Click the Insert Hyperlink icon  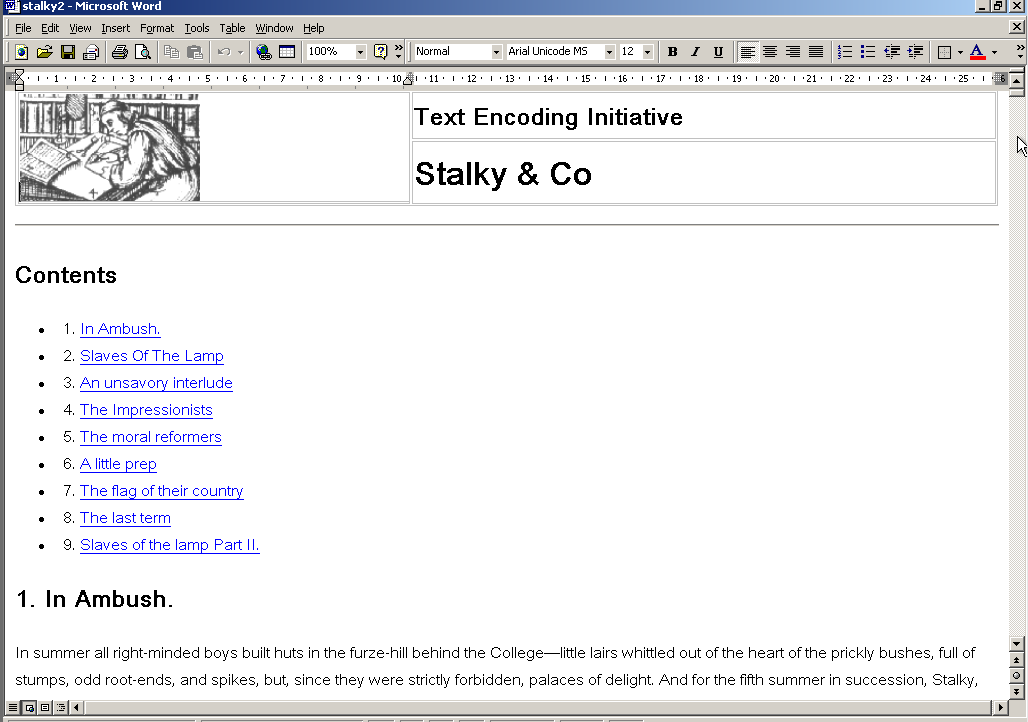[x=263, y=51]
